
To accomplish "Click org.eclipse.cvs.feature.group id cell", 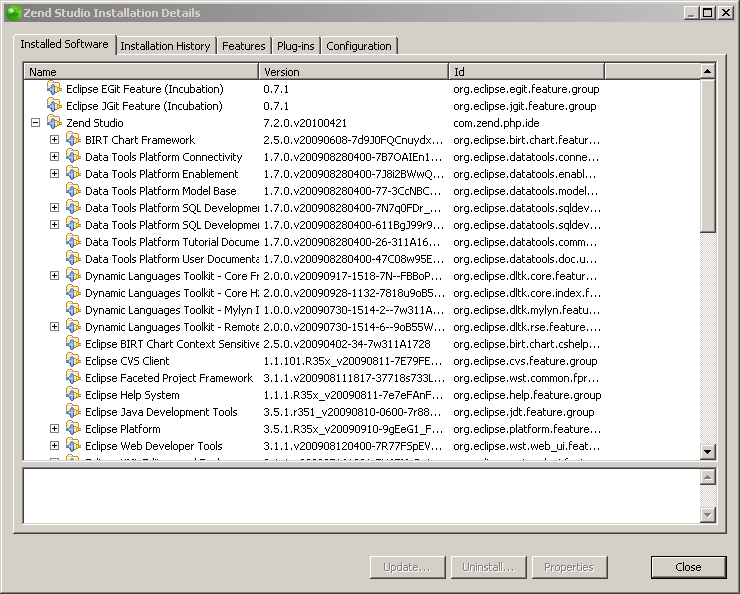I will [525, 360].
